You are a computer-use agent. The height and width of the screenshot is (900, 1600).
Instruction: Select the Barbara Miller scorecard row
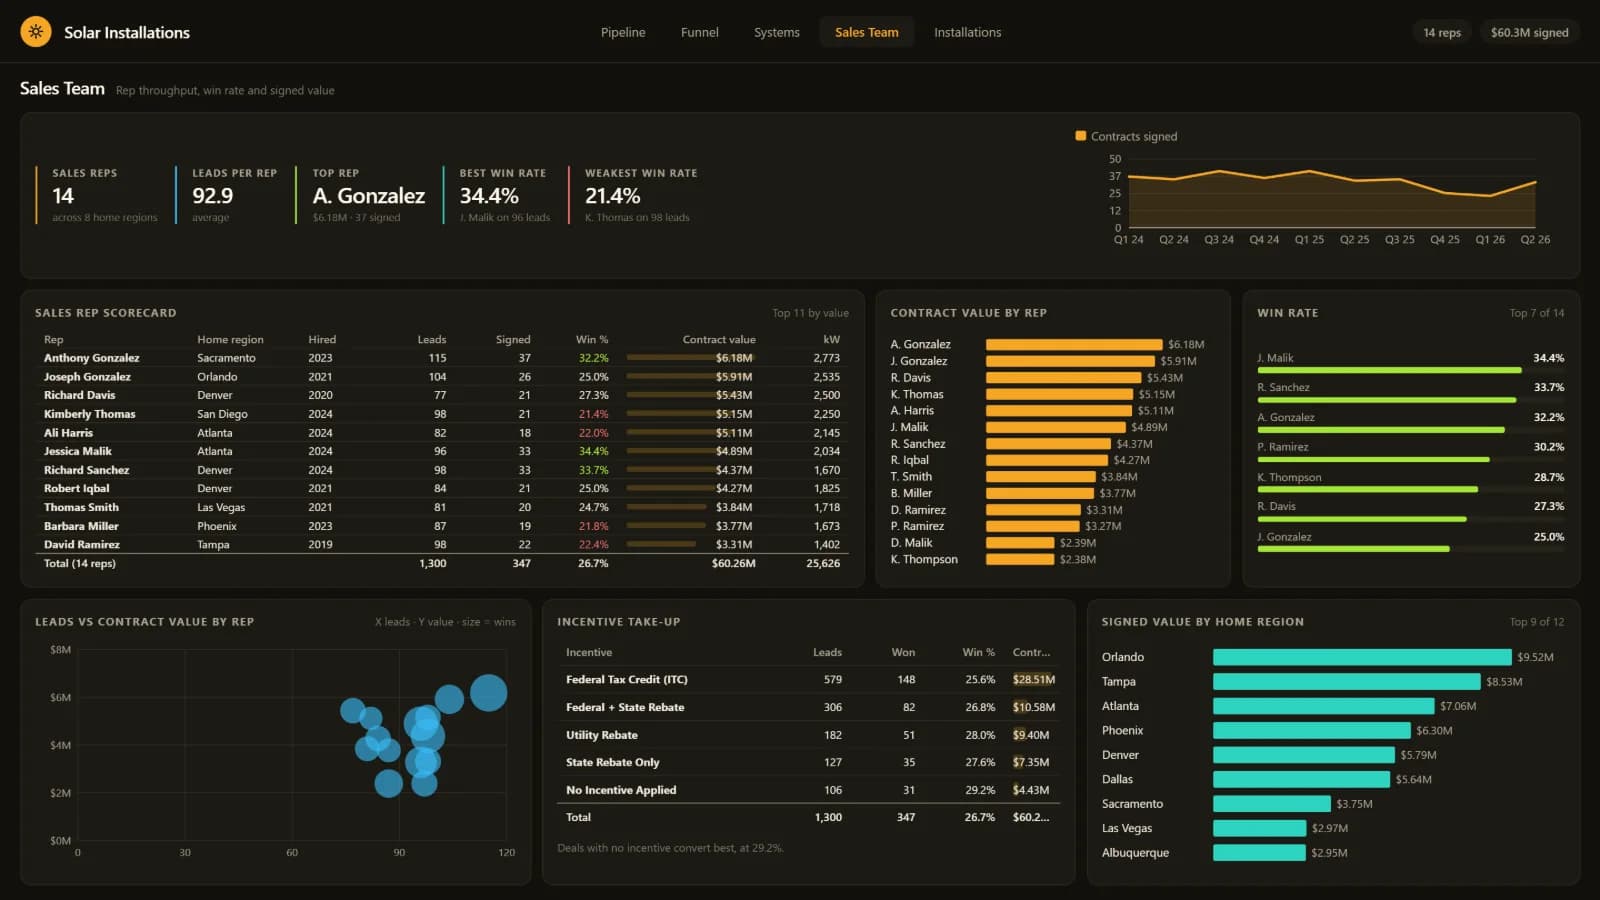(442, 526)
